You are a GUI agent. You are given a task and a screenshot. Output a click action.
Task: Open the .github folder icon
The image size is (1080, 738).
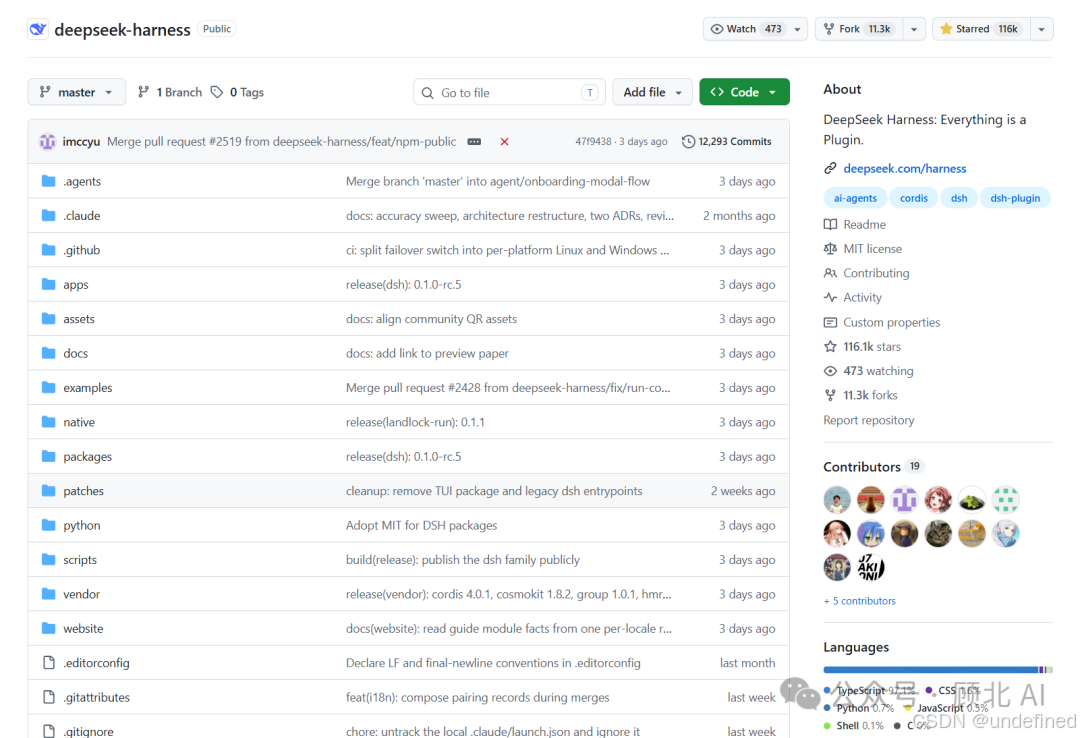pos(48,250)
